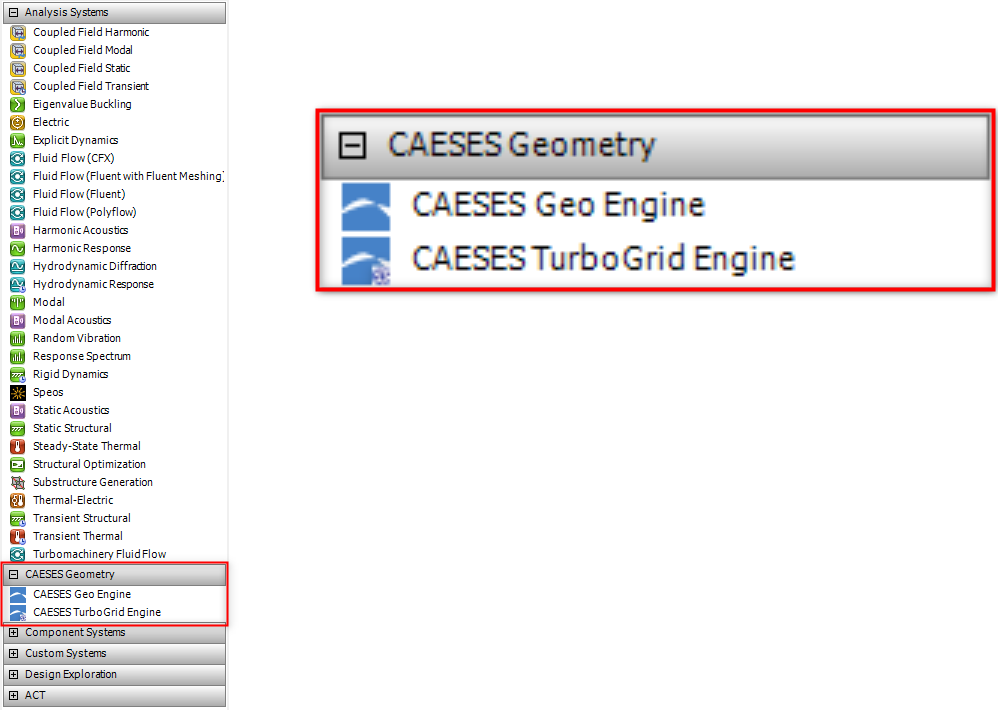Click the Eigenvalue Buckling label
Image resolution: width=998 pixels, height=710 pixels.
click(x=82, y=104)
